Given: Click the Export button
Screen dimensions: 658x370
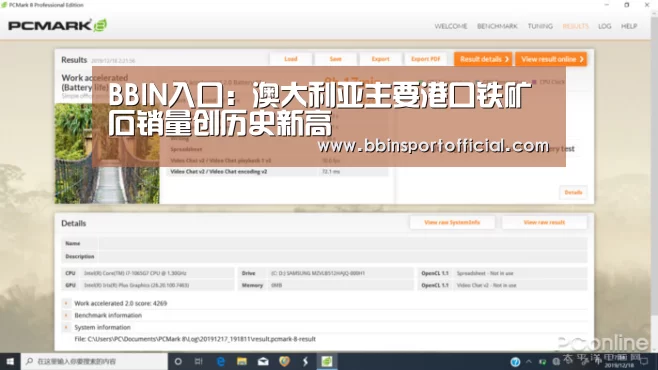Looking at the screenshot, I should tap(380, 59).
